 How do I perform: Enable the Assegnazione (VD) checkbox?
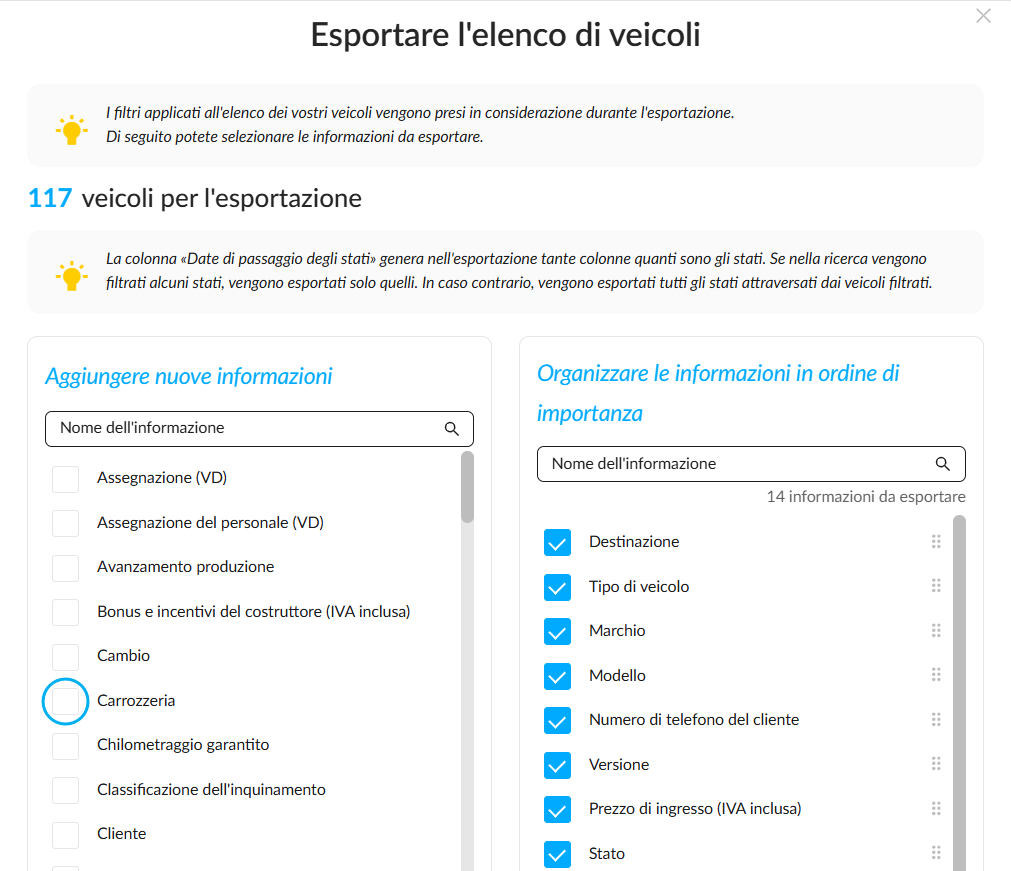point(65,479)
